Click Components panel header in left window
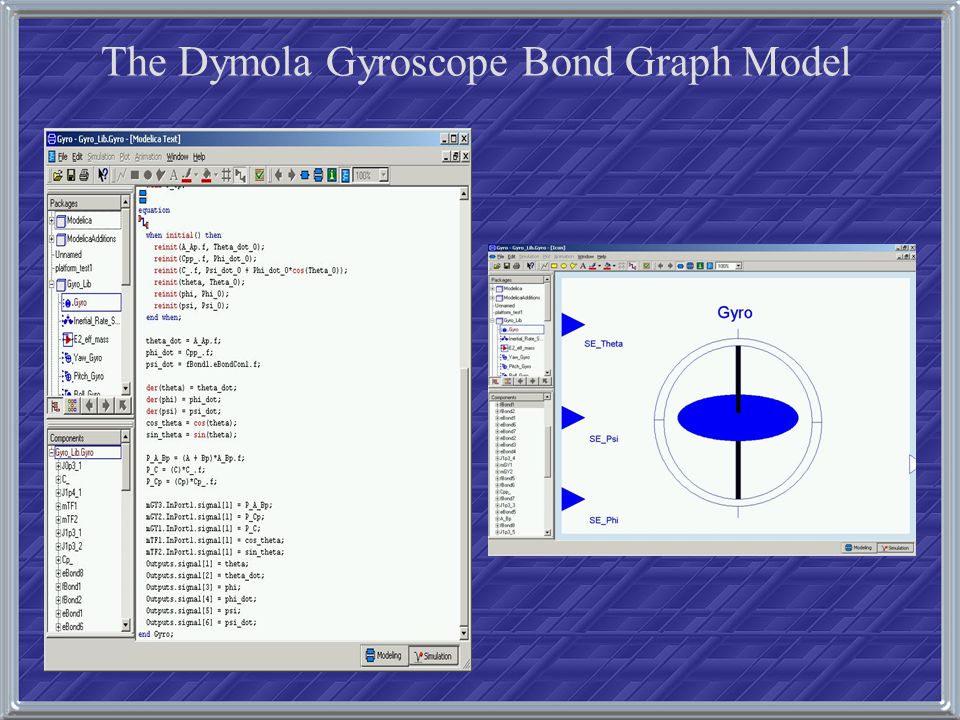The width and height of the screenshot is (960, 720). point(84,438)
